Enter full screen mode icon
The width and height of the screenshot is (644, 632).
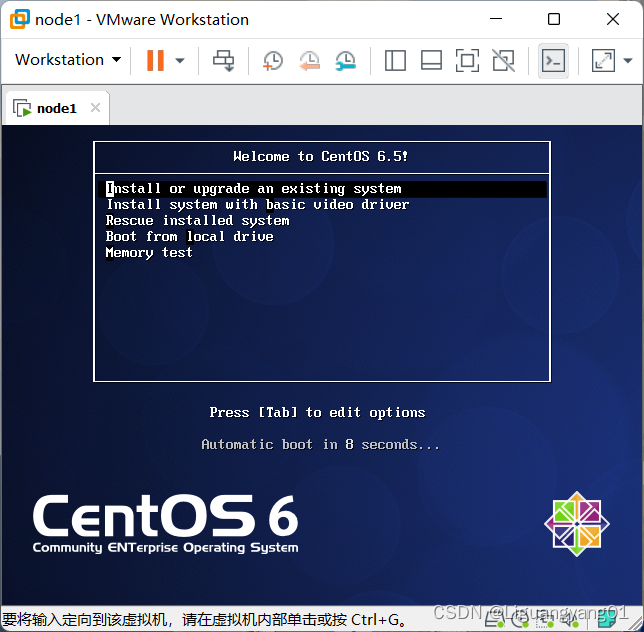click(x=467, y=60)
